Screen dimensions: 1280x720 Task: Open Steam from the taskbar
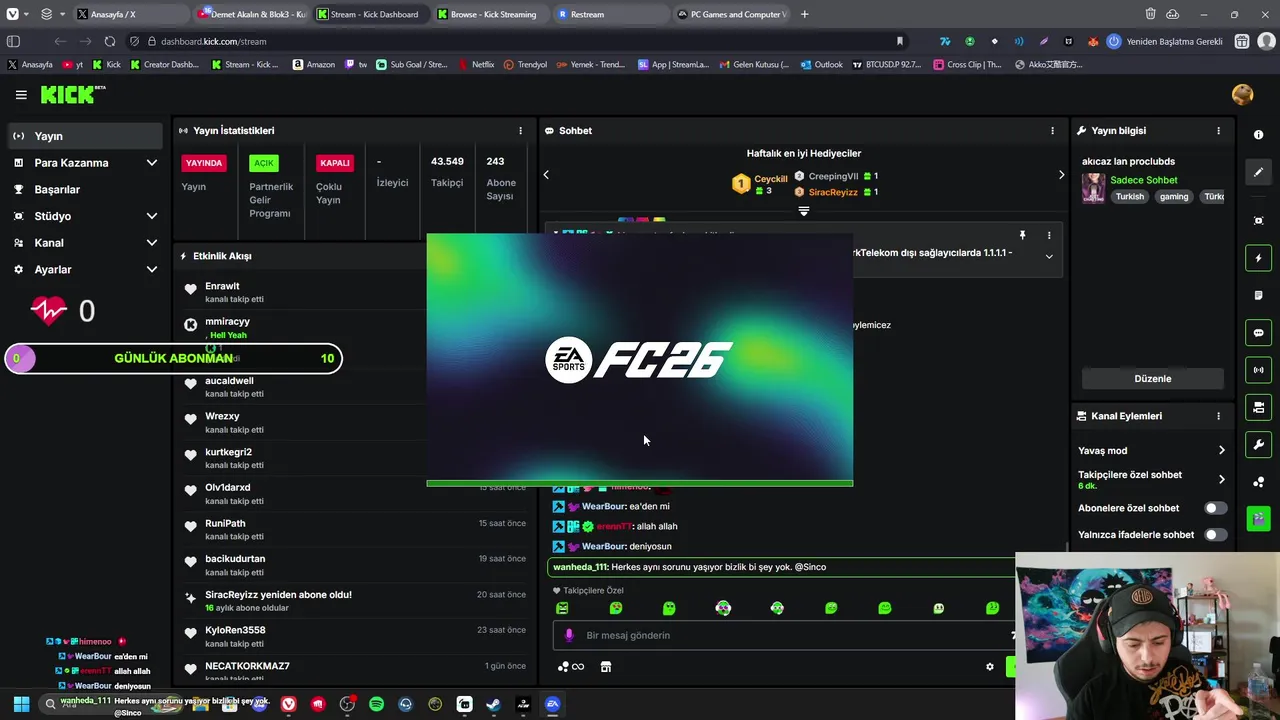pyautogui.click(x=493, y=704)
